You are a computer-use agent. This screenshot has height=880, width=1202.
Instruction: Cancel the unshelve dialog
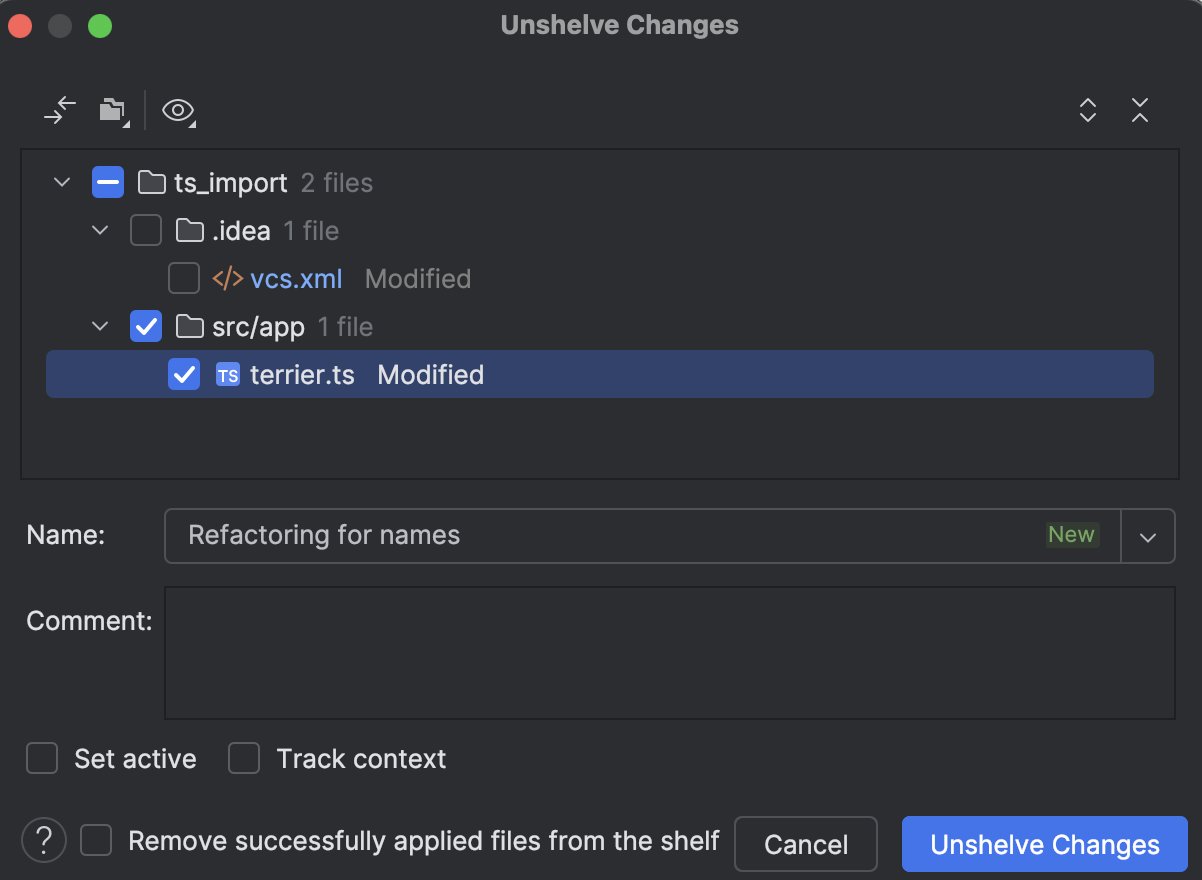[x=806, y=843]
